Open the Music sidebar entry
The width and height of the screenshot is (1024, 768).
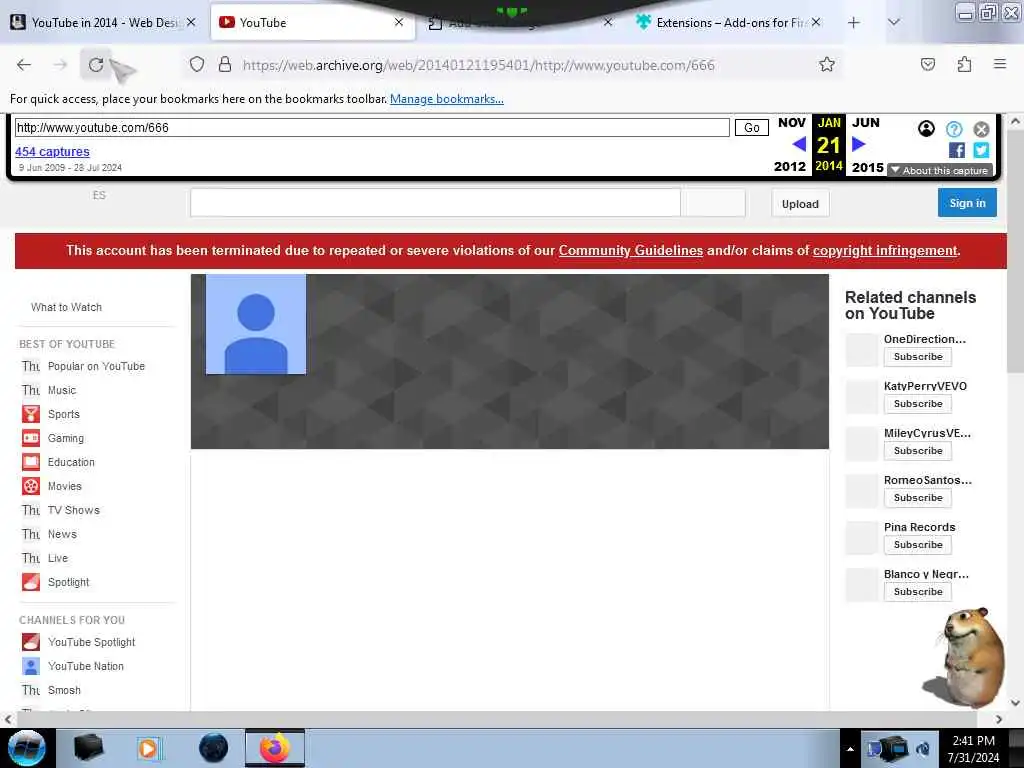point(61,391)
